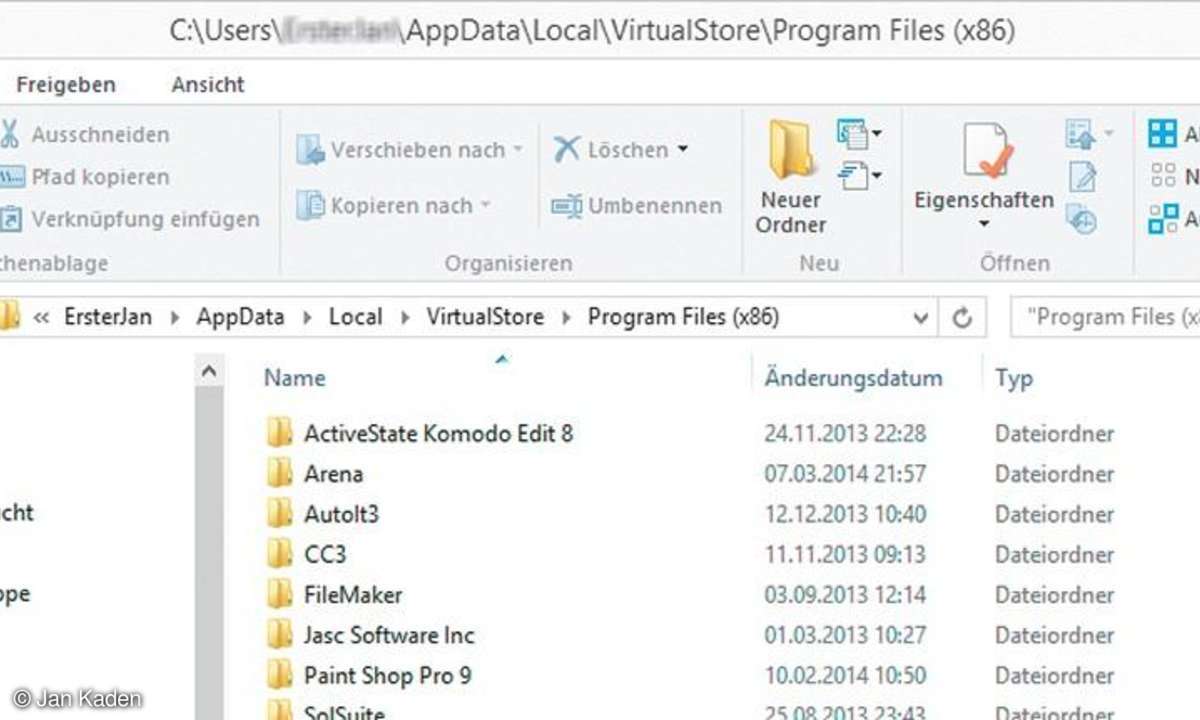Image resolution: width=1200 pixels, height=720 pixels.
Task: Open the easy access dropdown arrow
Action: pos(877,177)
